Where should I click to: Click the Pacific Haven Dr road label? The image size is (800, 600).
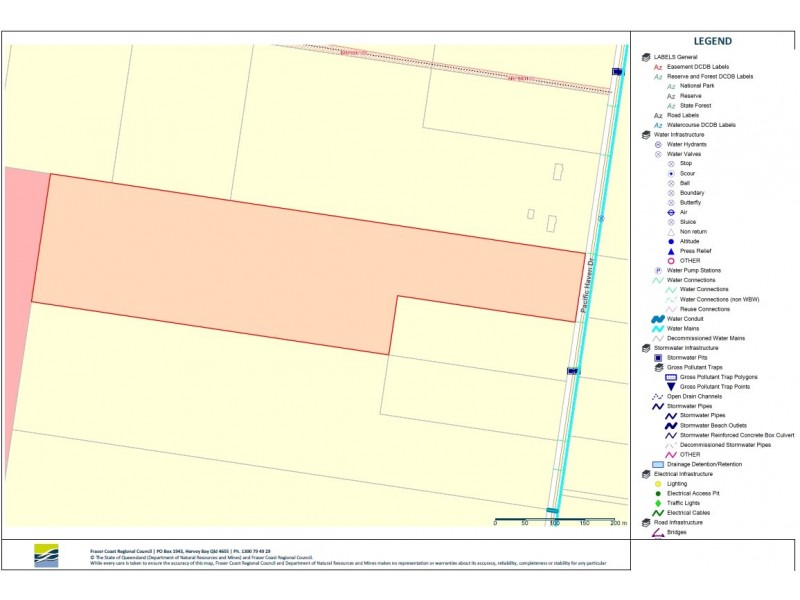pyautogui.click(x=587, y=285)
